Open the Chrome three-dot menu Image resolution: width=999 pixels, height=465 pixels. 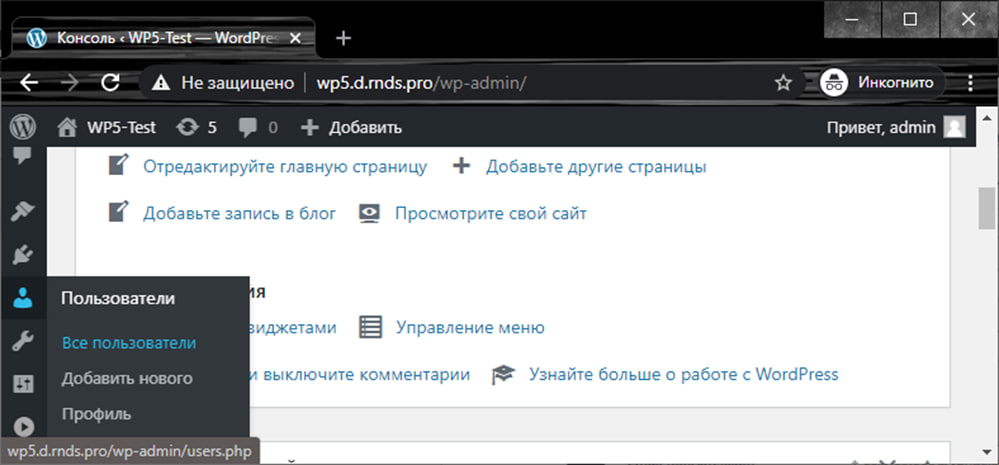970,83
